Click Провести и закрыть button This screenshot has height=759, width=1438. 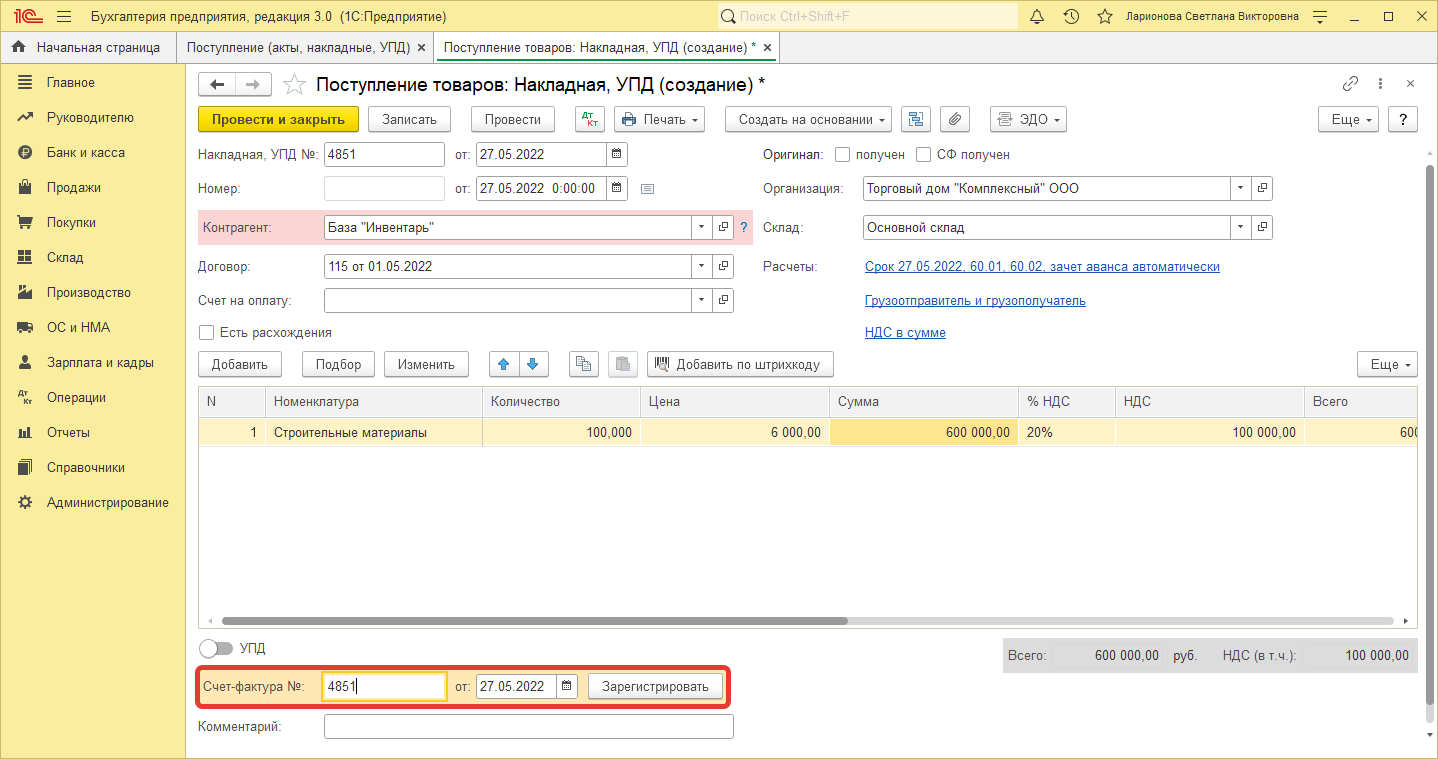click(278, 119)
